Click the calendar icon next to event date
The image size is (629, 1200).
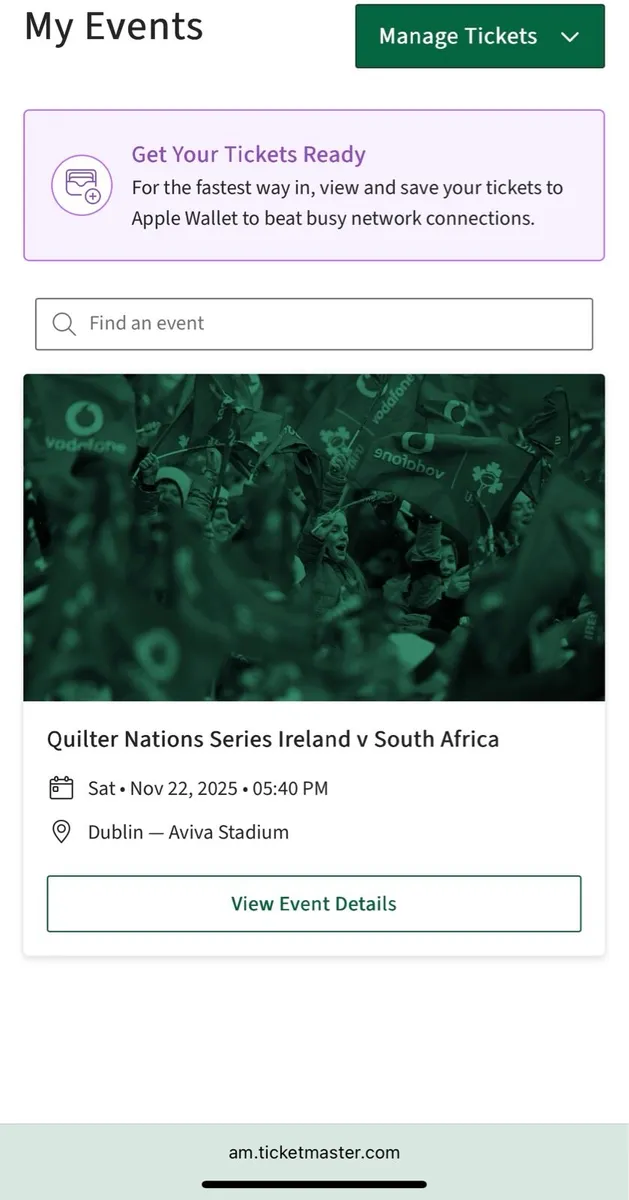(61, 788)
